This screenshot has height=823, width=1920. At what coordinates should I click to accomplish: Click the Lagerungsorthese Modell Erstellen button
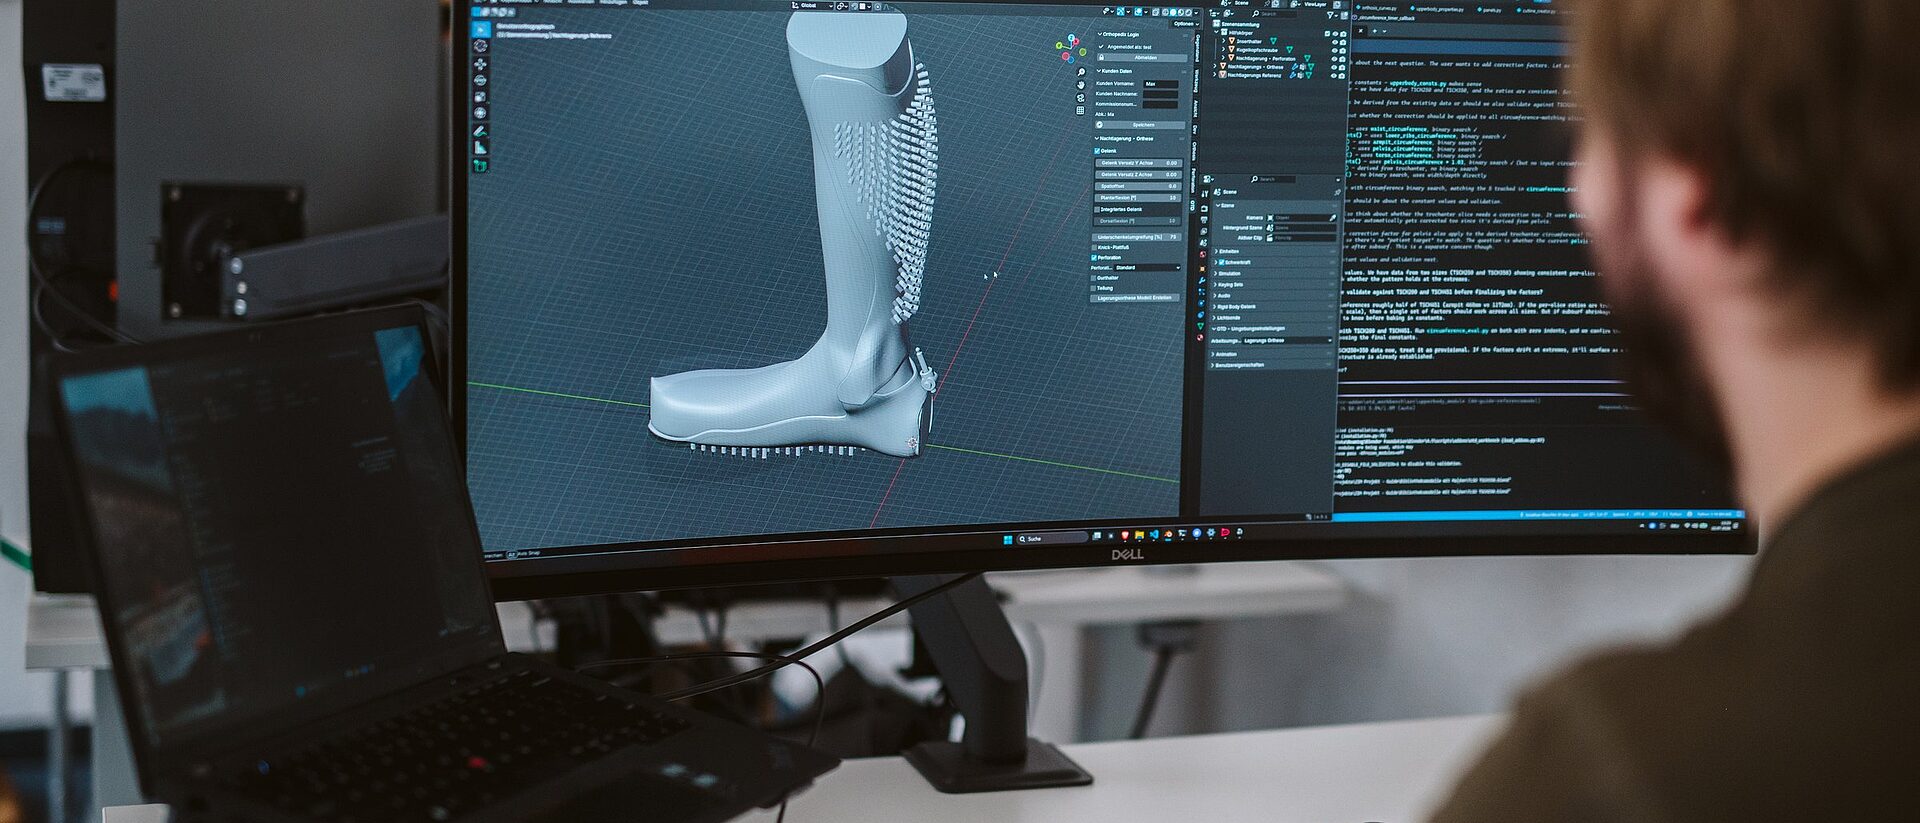1134,298
